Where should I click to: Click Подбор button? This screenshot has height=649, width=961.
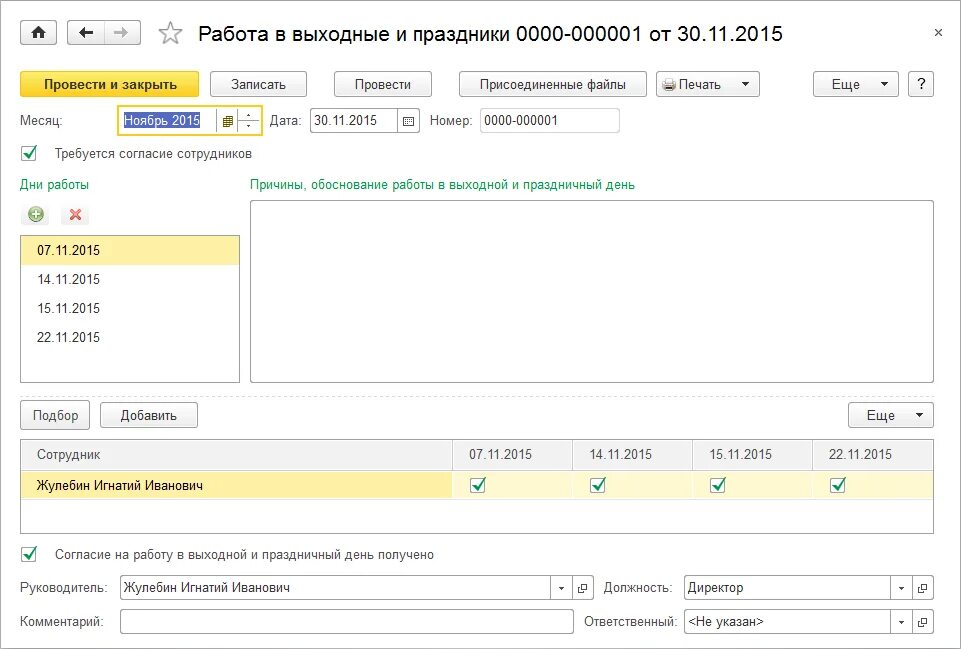(x=55, y=415)
